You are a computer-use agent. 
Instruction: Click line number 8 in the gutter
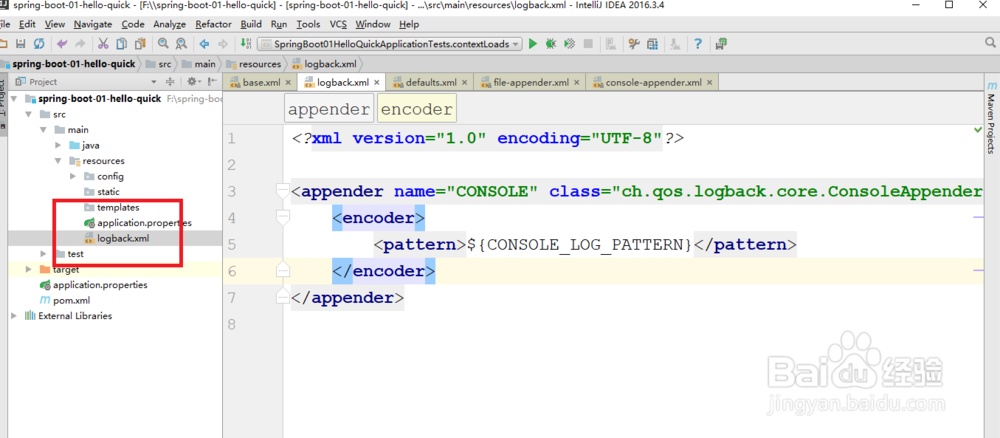[231, 324]
